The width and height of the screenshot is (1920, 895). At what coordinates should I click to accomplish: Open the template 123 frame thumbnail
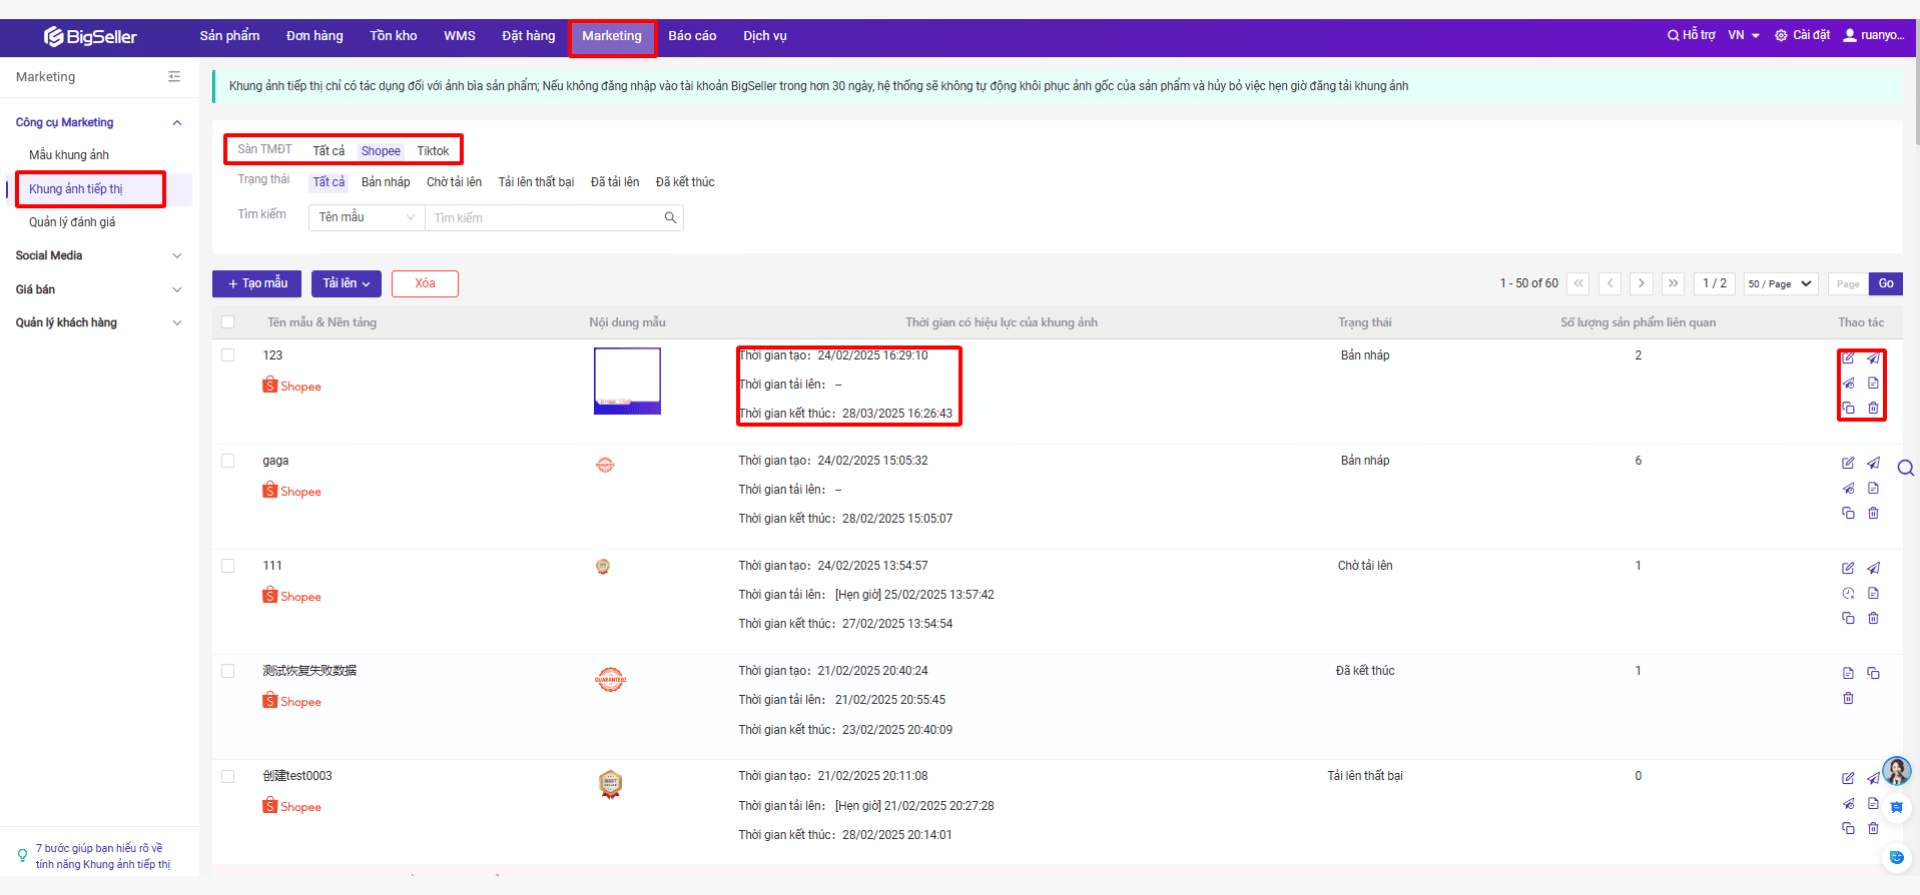627,381
